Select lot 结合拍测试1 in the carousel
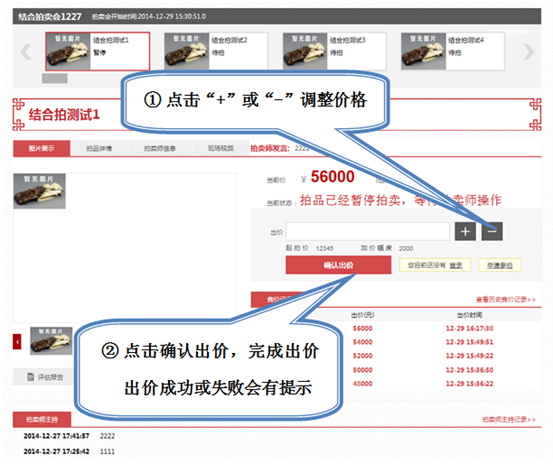The width and height of the screenshot is (553, 464). click(98, 51)
